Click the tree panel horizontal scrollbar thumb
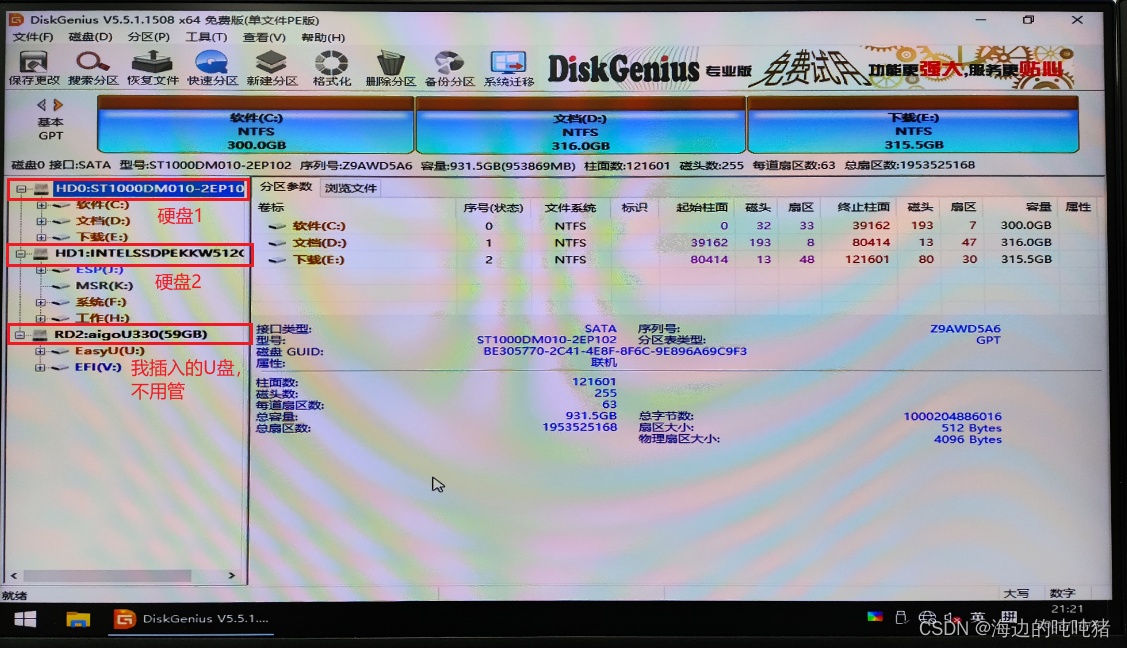The height and width of the screenshot is (648, 1127). point(107,575)
